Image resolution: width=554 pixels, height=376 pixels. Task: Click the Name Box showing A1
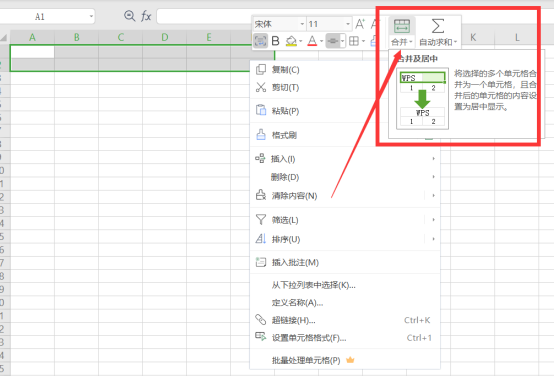(40, 17)
